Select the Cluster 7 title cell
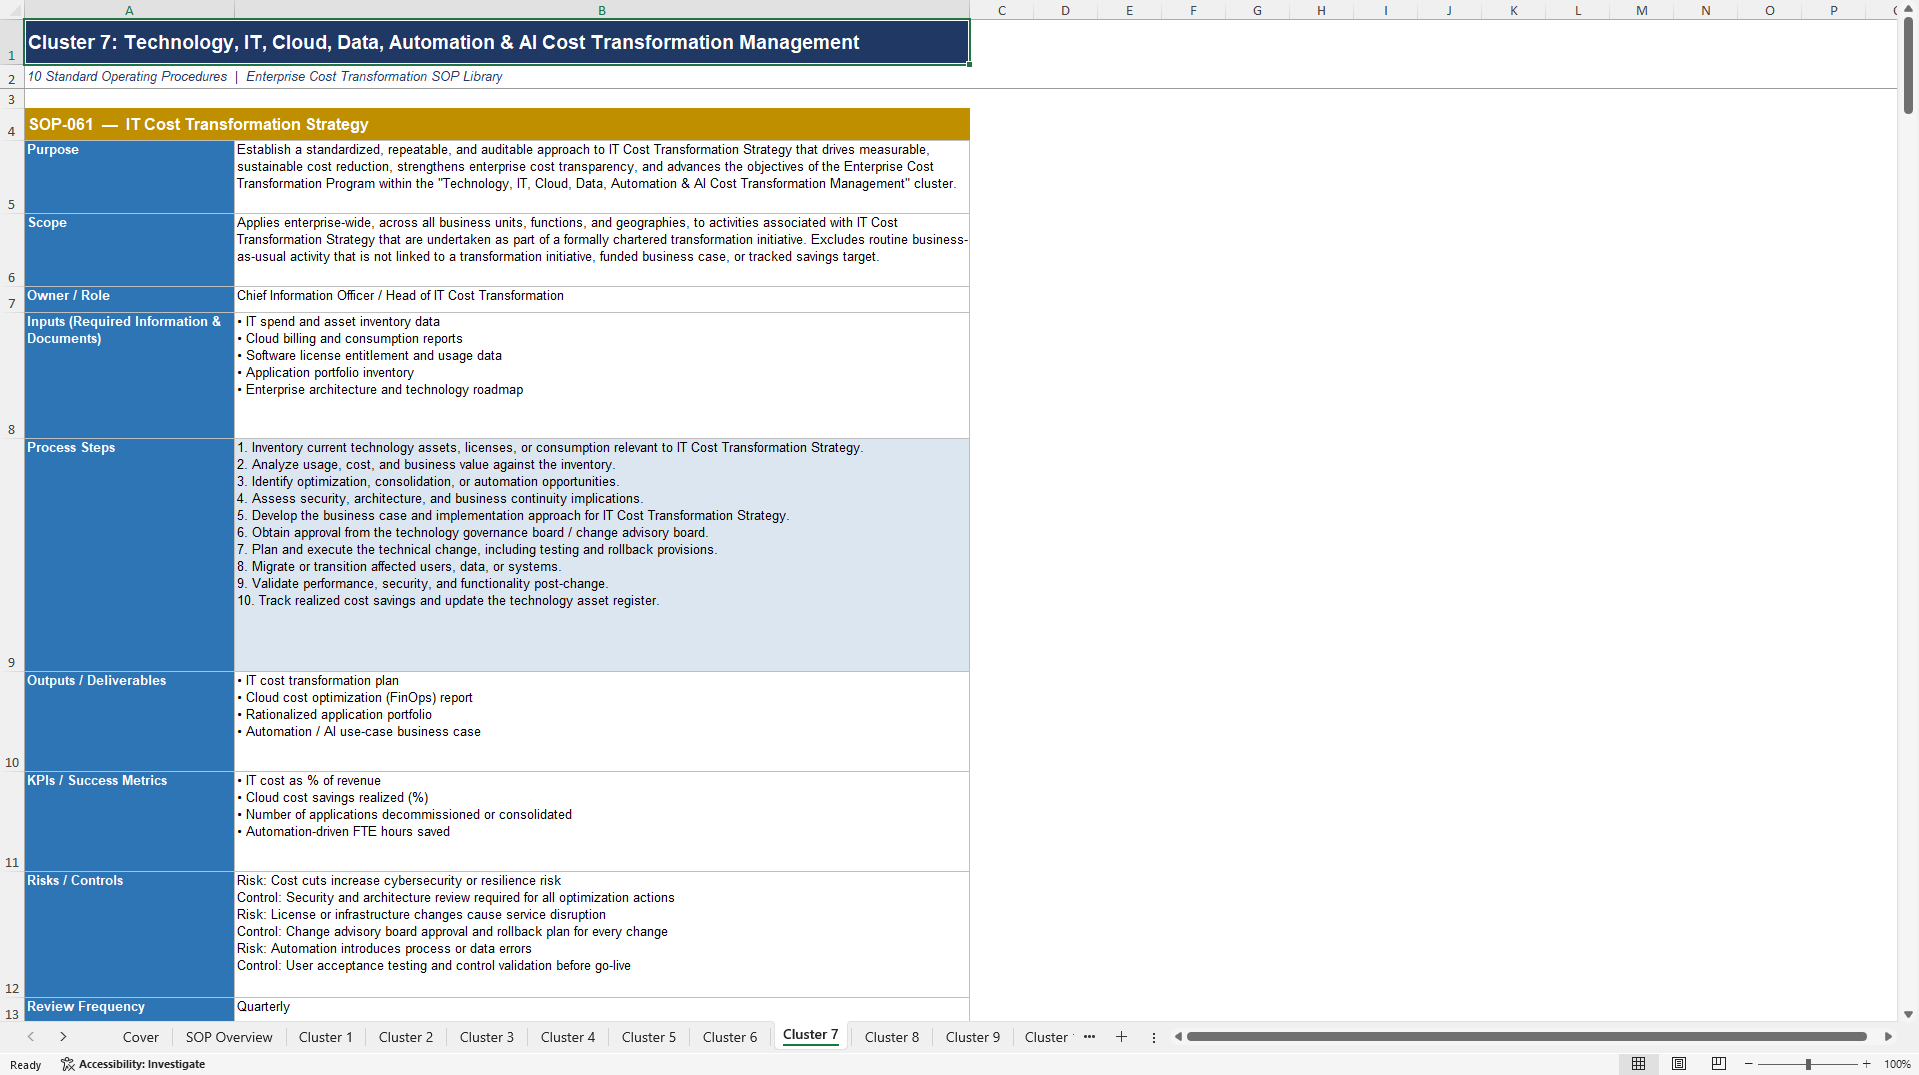 [497, 42]
